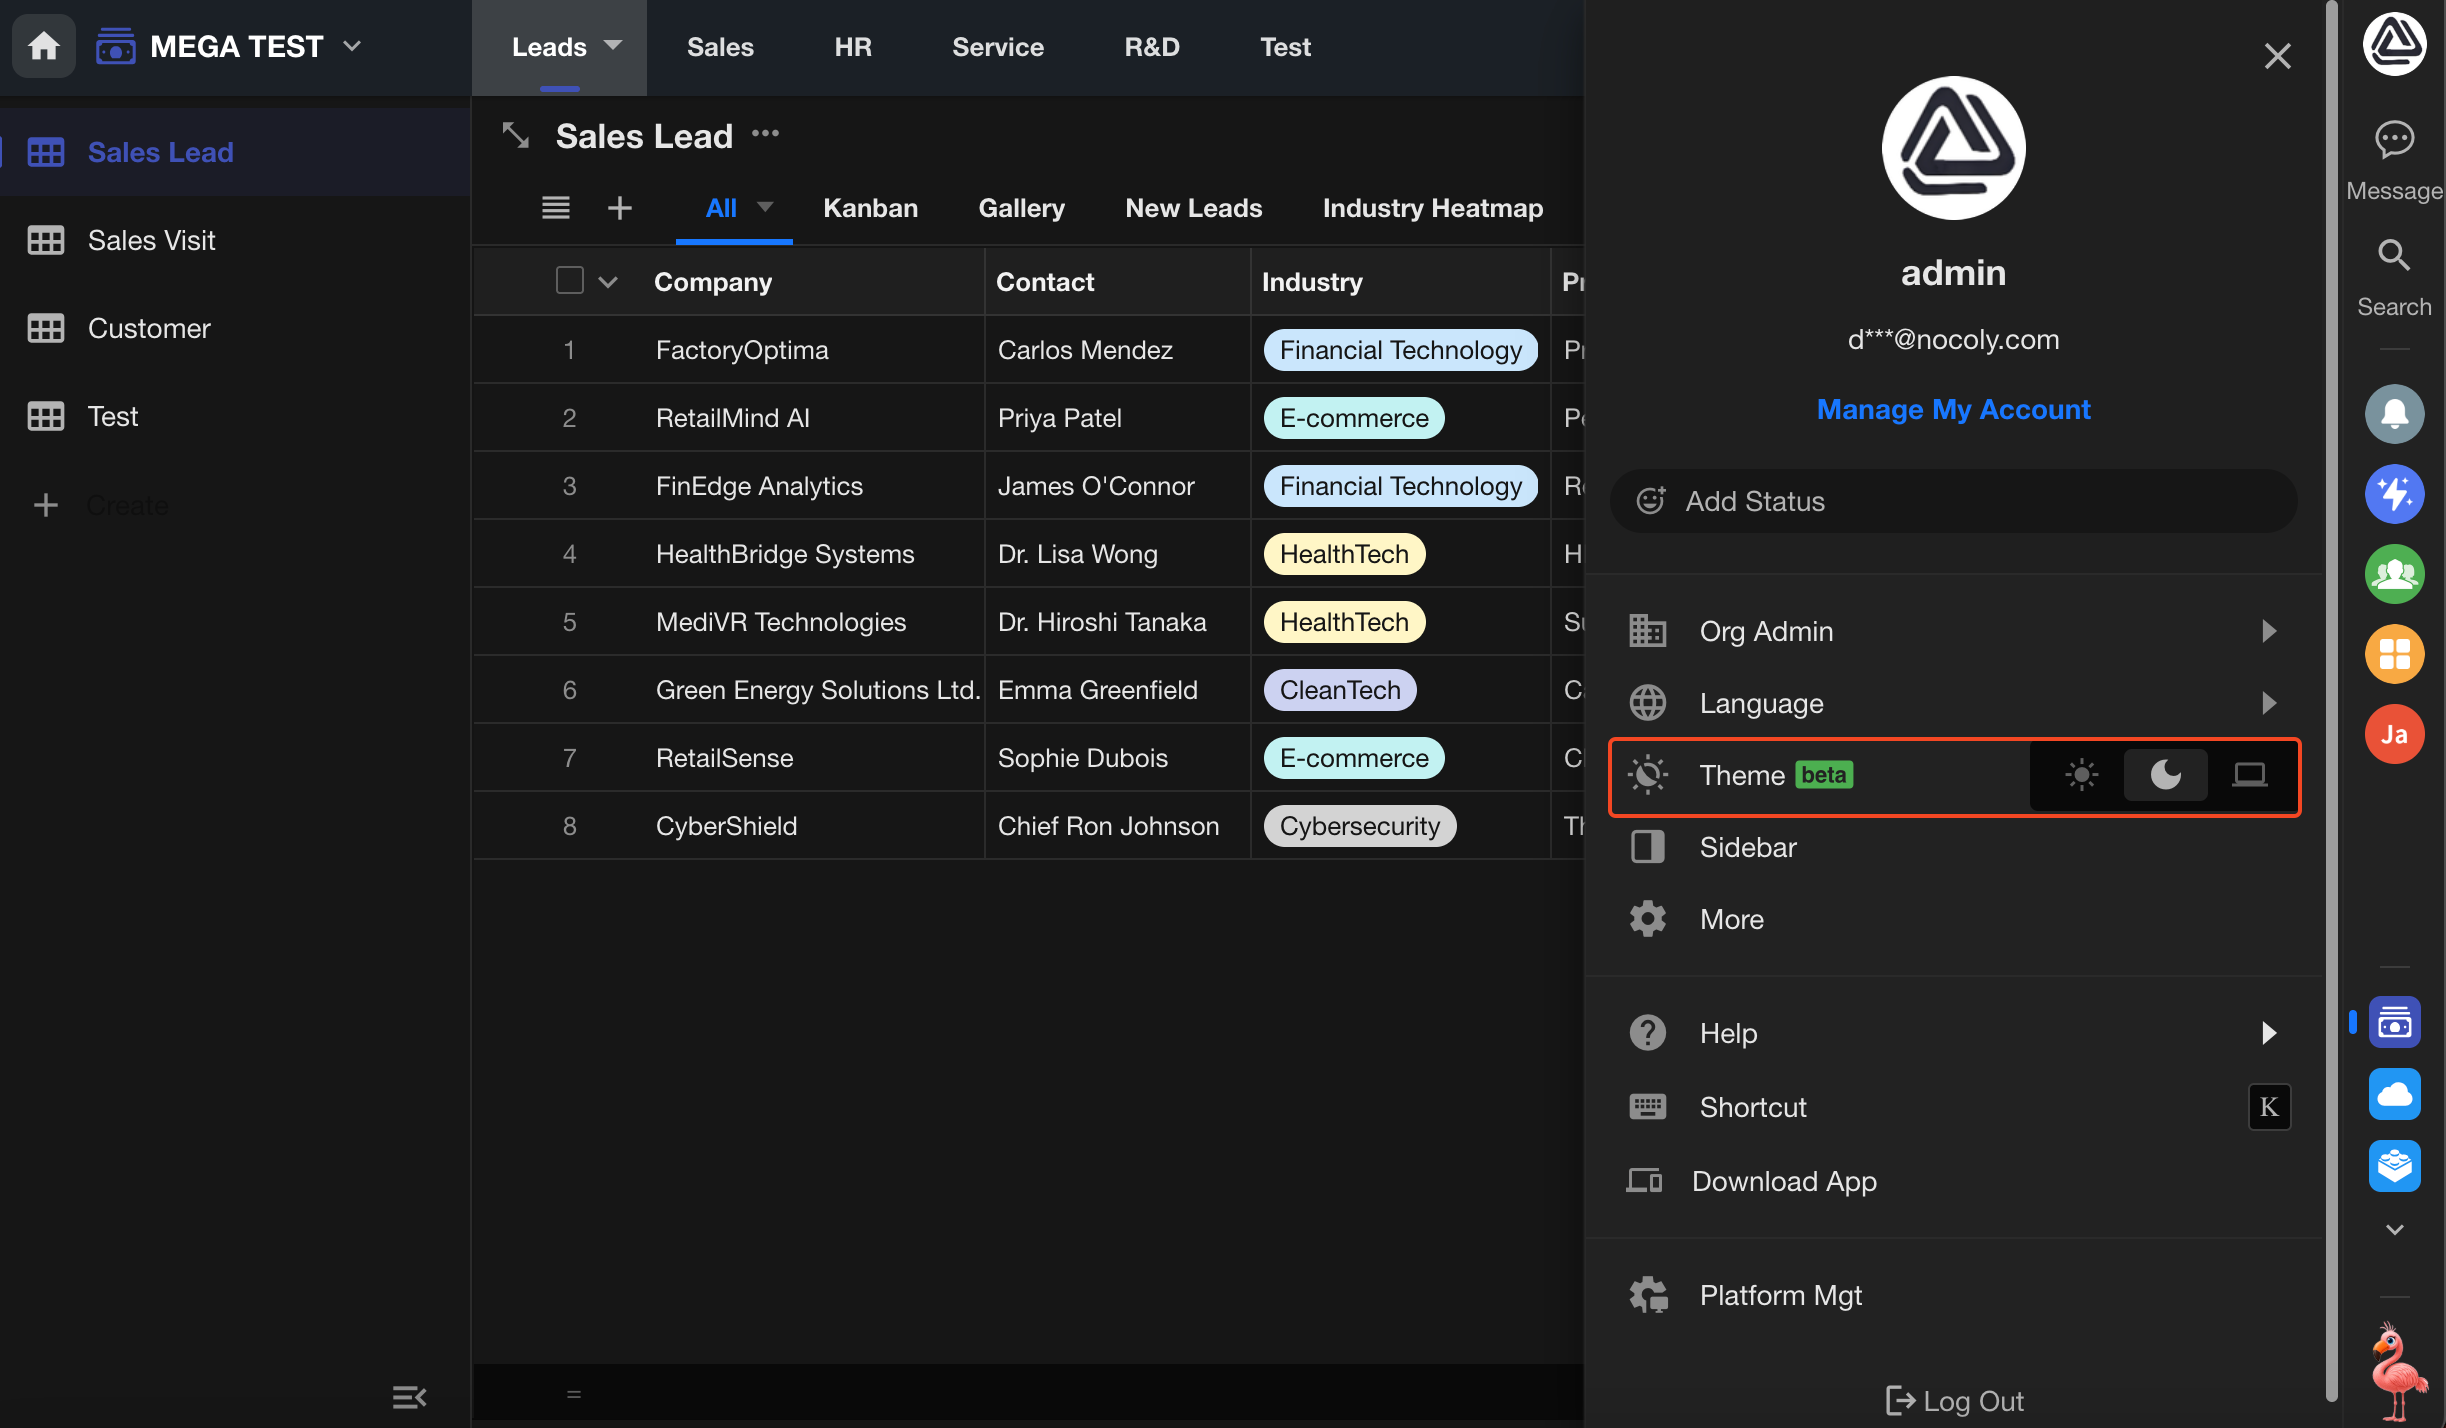This screenshot has width=2446, height=1428.
Task: Click the sidebar collapse icon at the bottom left
Action: [x=409, y=1397]
